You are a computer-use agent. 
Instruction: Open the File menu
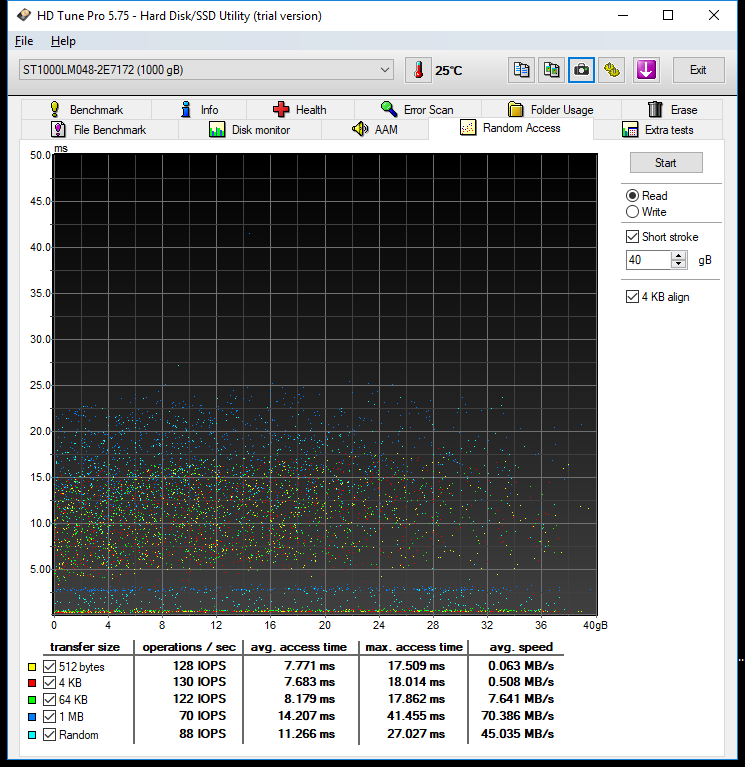[24, 41]
